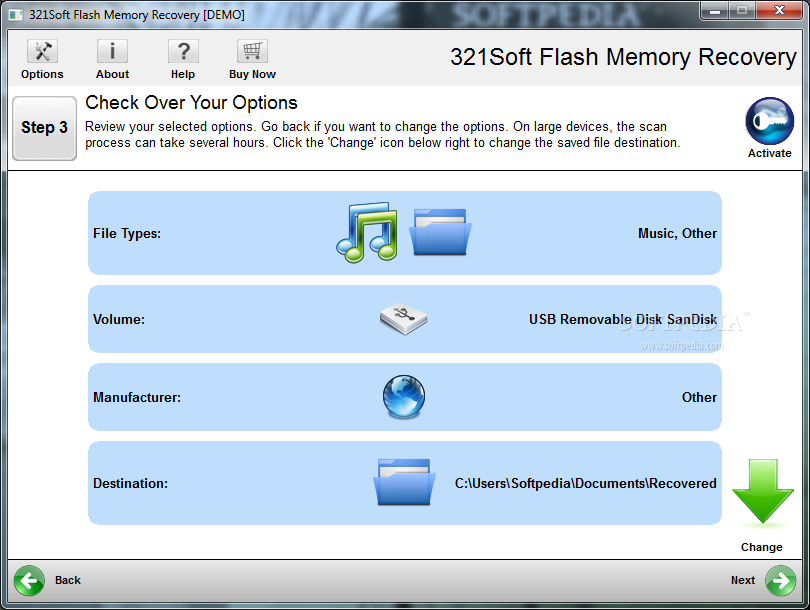
Task: Click the 'Volume:' label
Action: (119, 319)
